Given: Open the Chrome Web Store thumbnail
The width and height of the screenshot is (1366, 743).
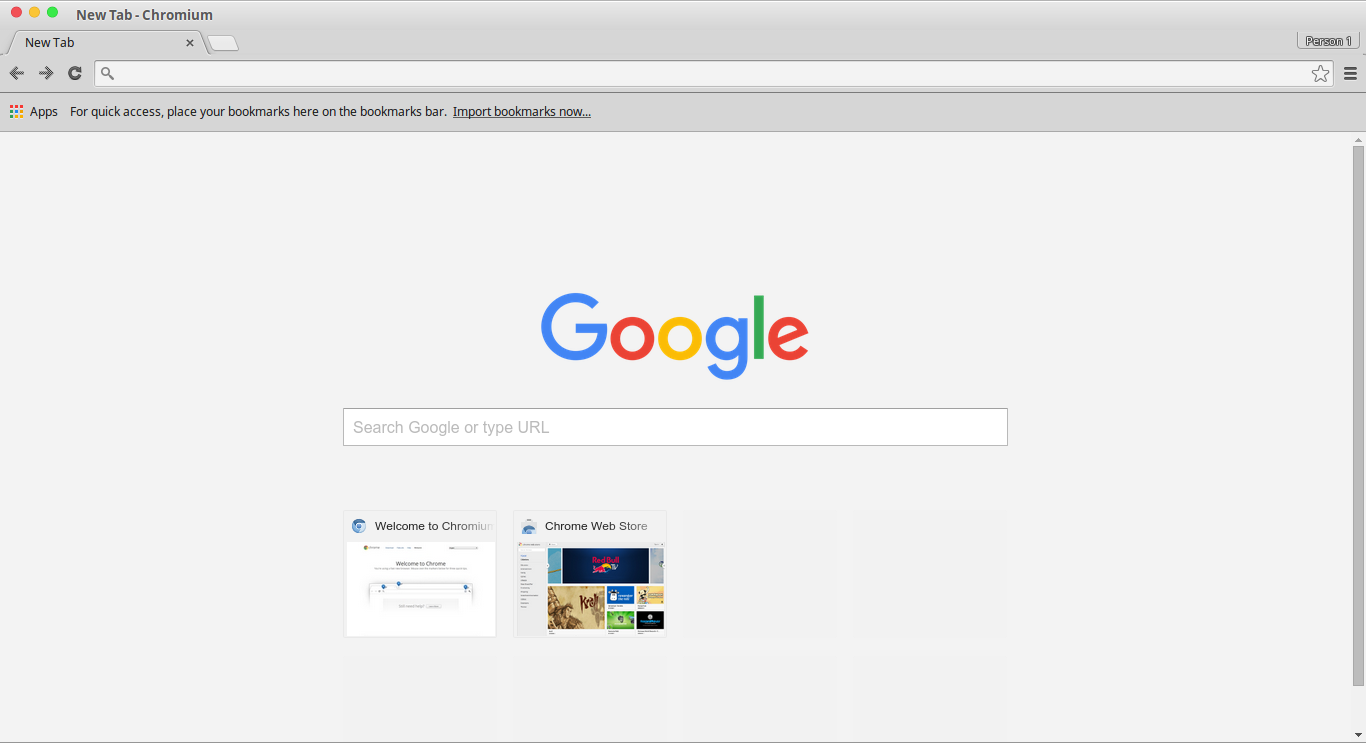Looking at the screenshot, I should point(590,574).
